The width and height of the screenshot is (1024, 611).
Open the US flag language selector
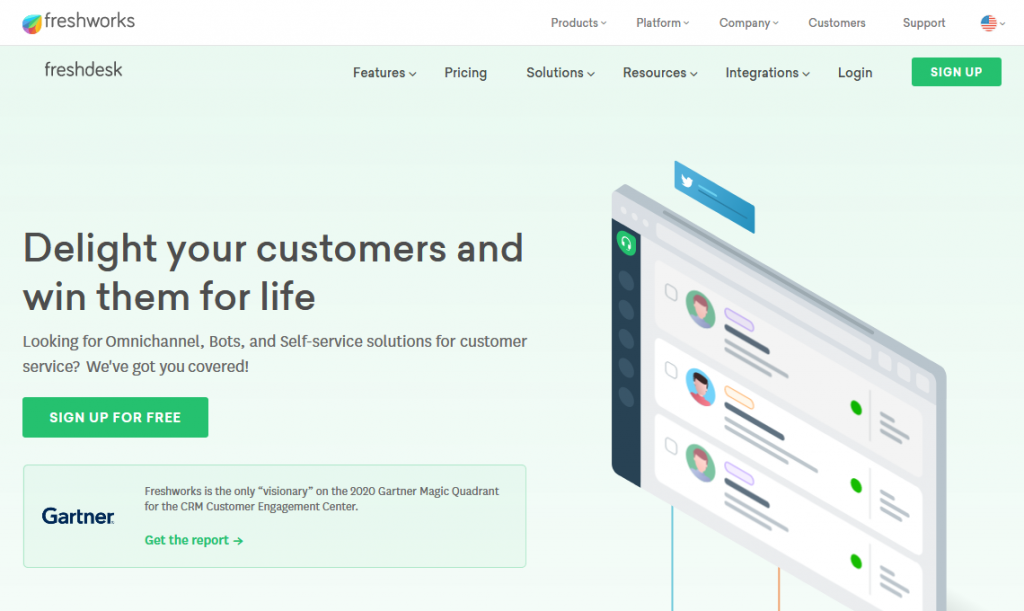pos(992,23)
